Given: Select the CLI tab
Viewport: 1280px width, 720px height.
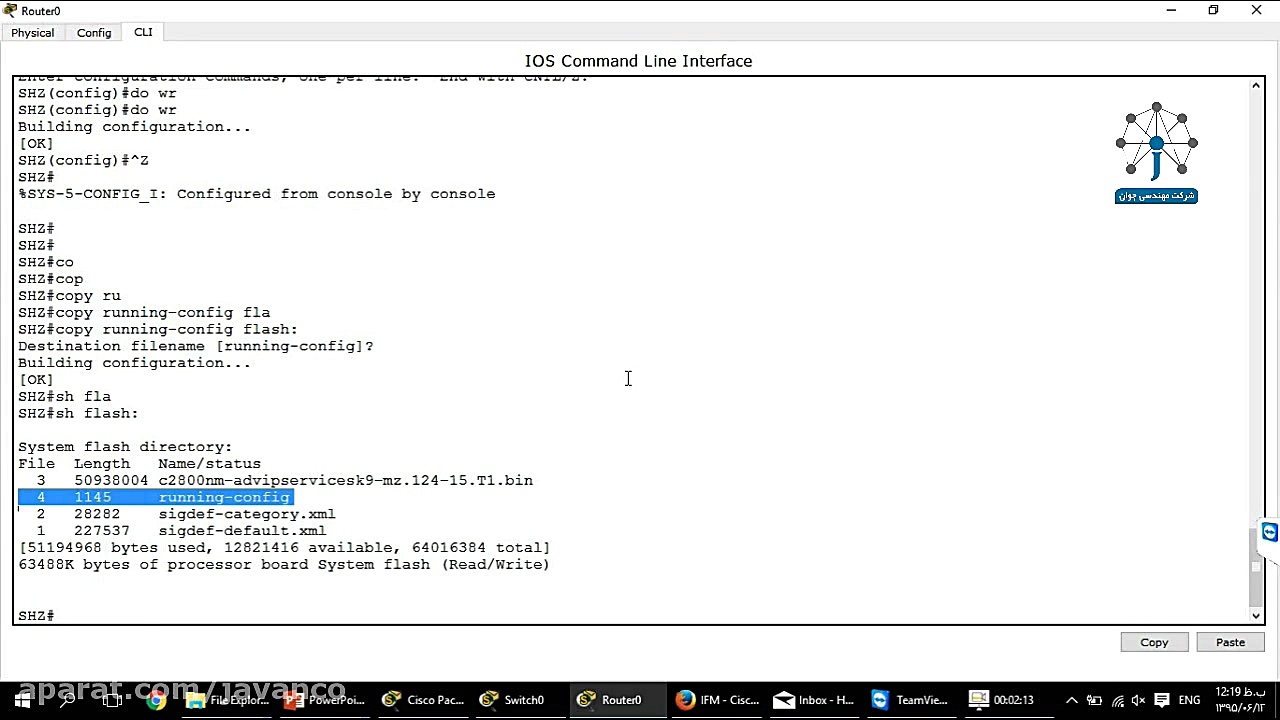Looking at the screenshot, I should (x=143, y=32).
